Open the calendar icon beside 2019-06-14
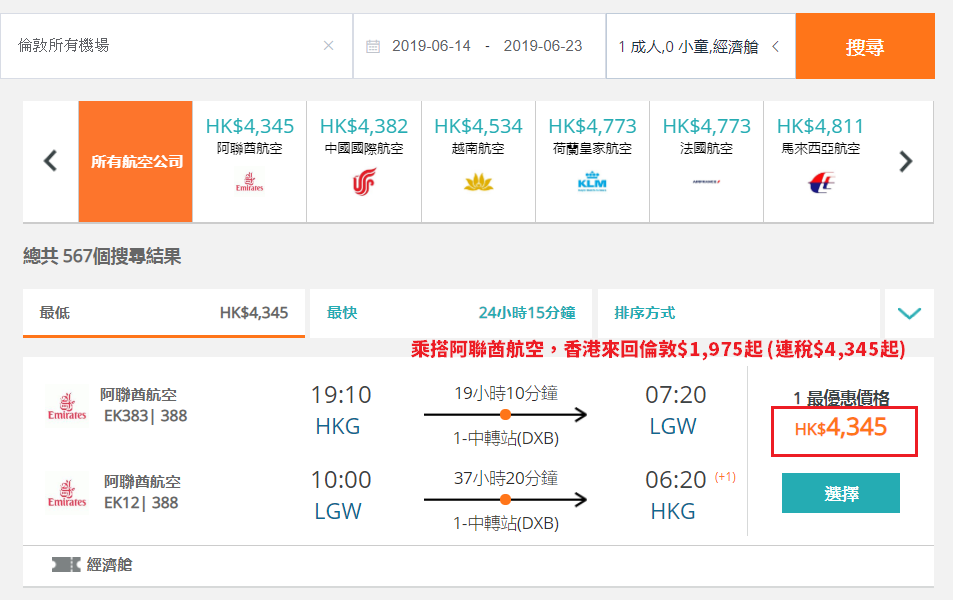The image size is (953, 600). pos(373,46)
